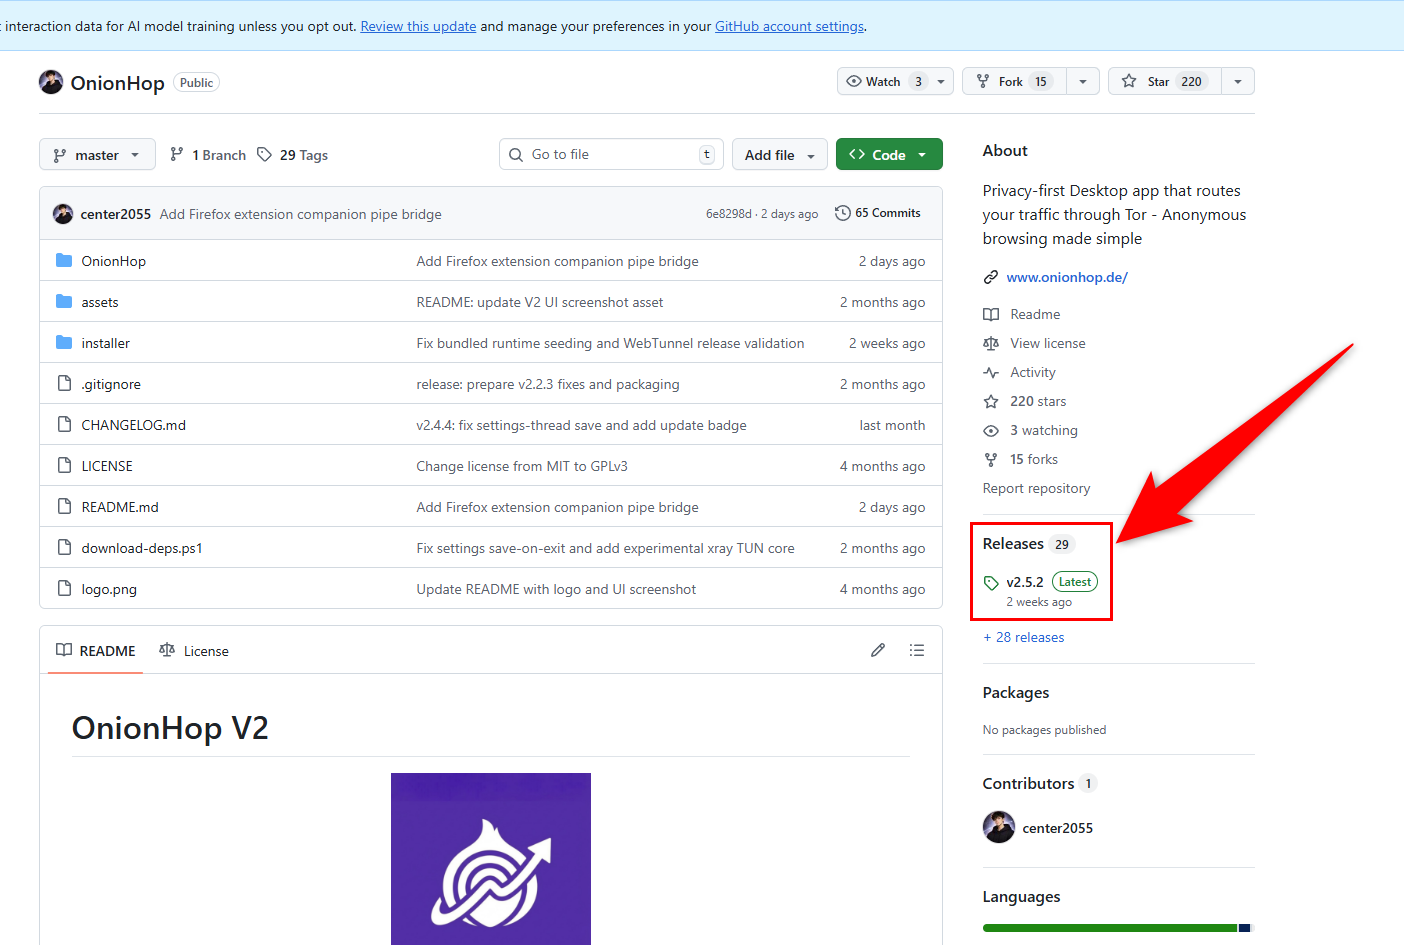This screenshot has height=945, width=1404.
Task: Open the Fork dropdown arrow
Action: click(x=1083, y=81)
